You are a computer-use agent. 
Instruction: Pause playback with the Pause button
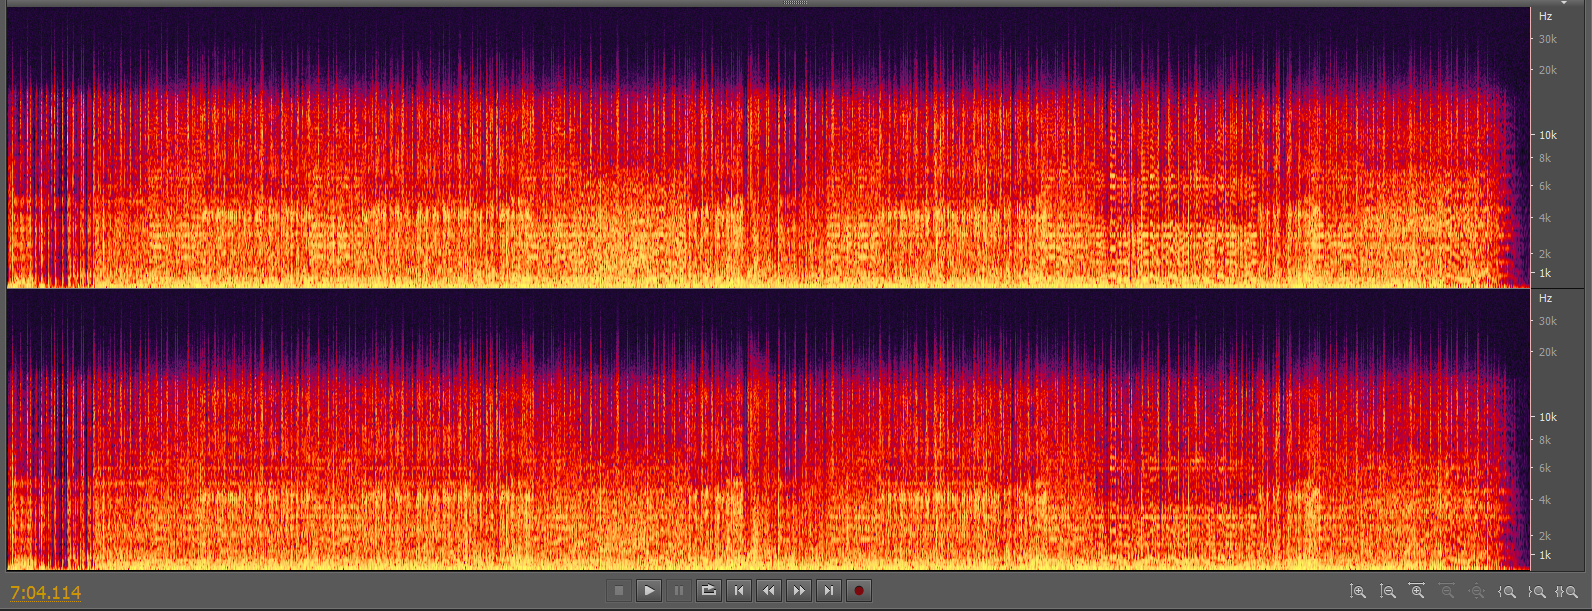click(679, 591)
